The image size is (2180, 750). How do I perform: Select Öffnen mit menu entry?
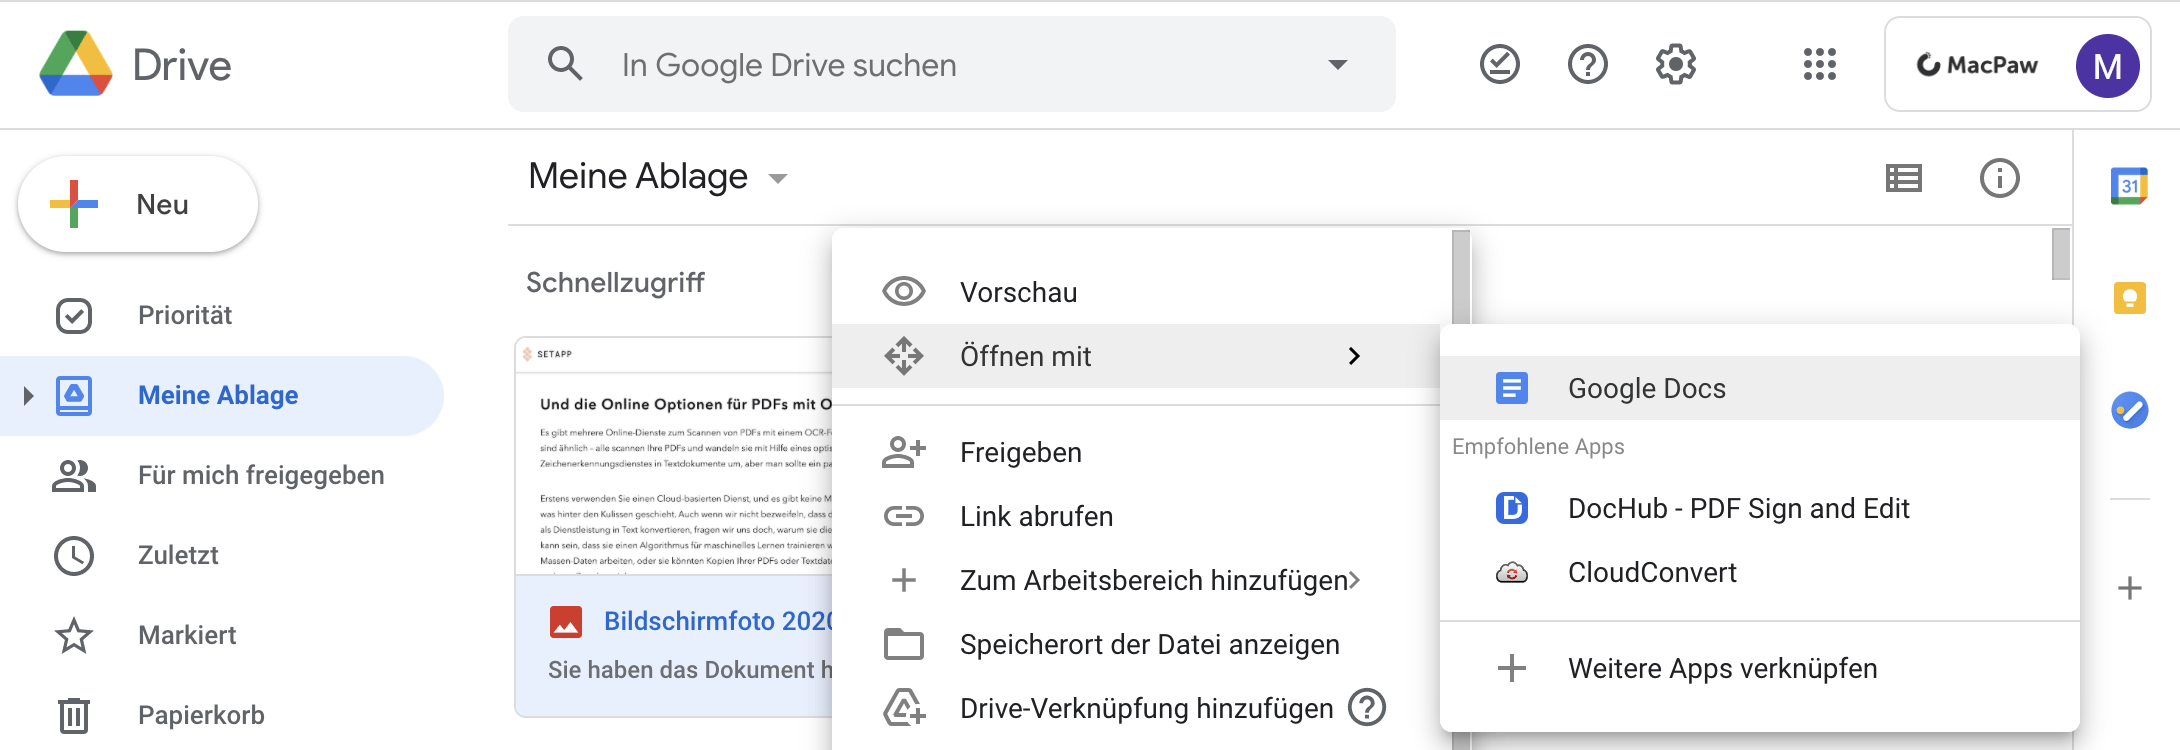[1135, 356]
